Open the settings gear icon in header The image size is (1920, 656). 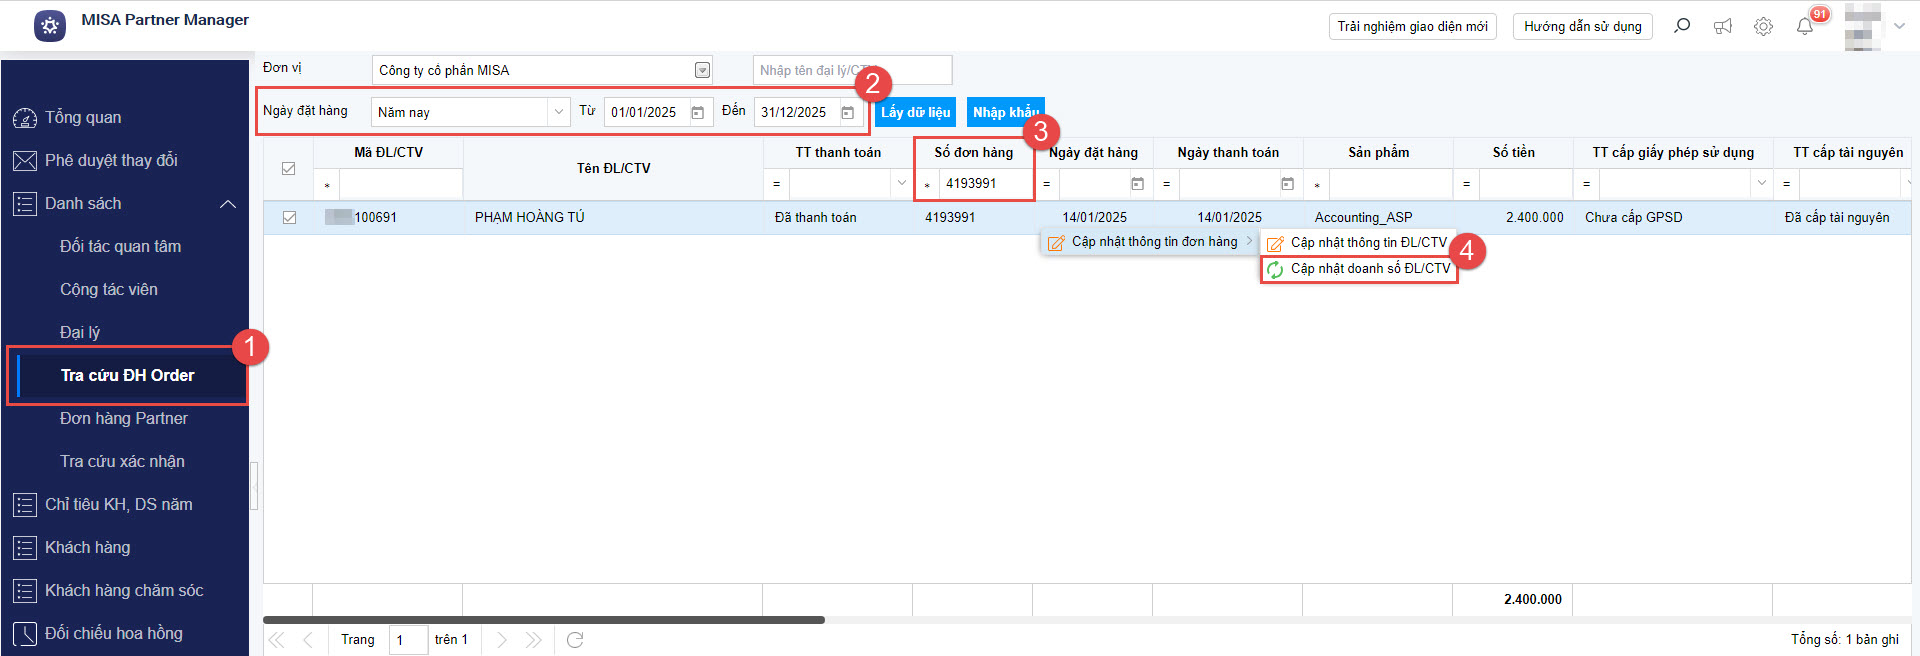(1763, 26)
